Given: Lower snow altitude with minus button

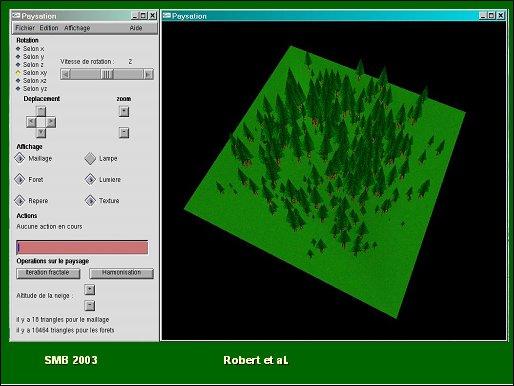Looking at the screenshot, I should 90,305.
